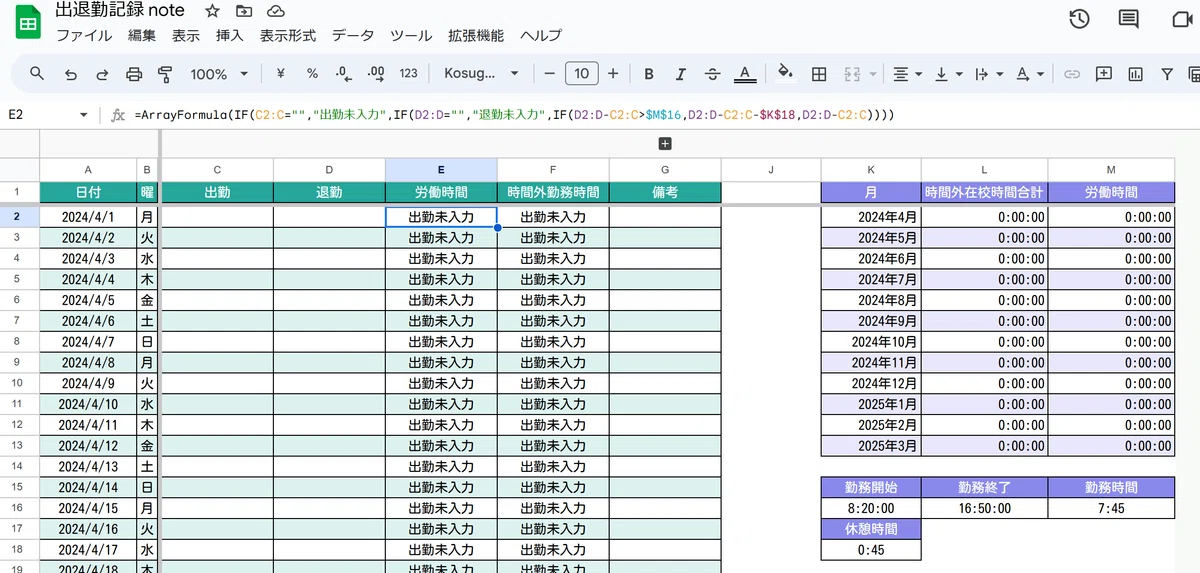Open the Google Sheets home icon
Image resolution: width=1200 pixels, height=573 pixels.
click(x=27, y=24)
